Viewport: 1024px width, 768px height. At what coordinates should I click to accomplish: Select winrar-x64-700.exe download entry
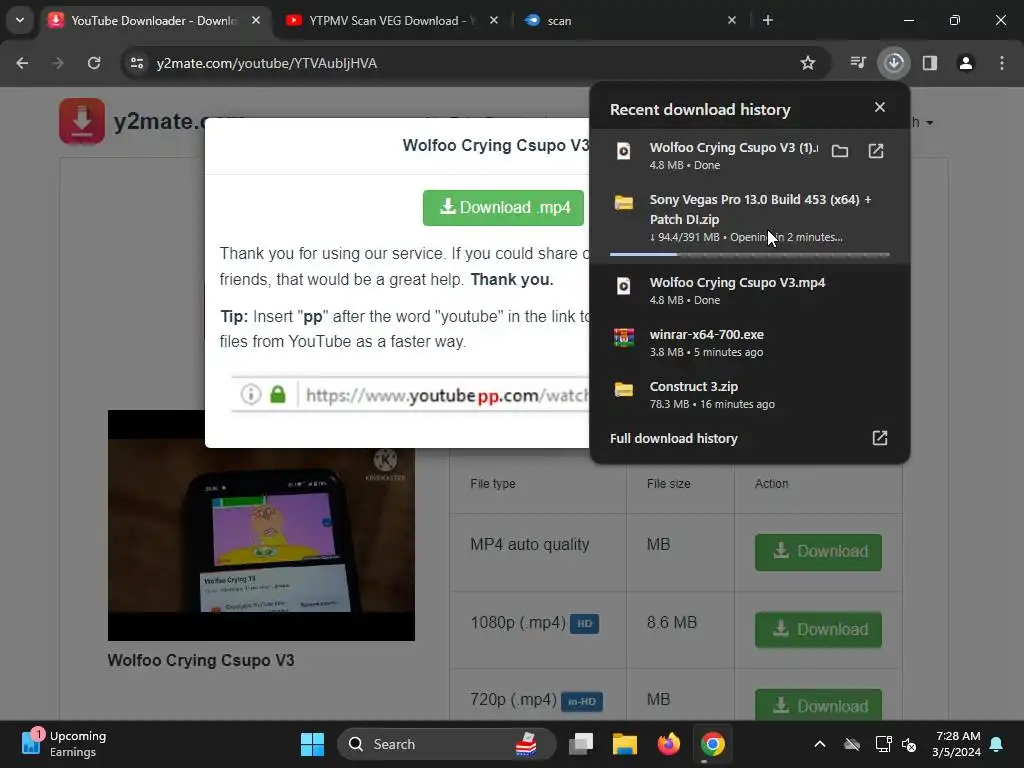click(x=750, y=343)
